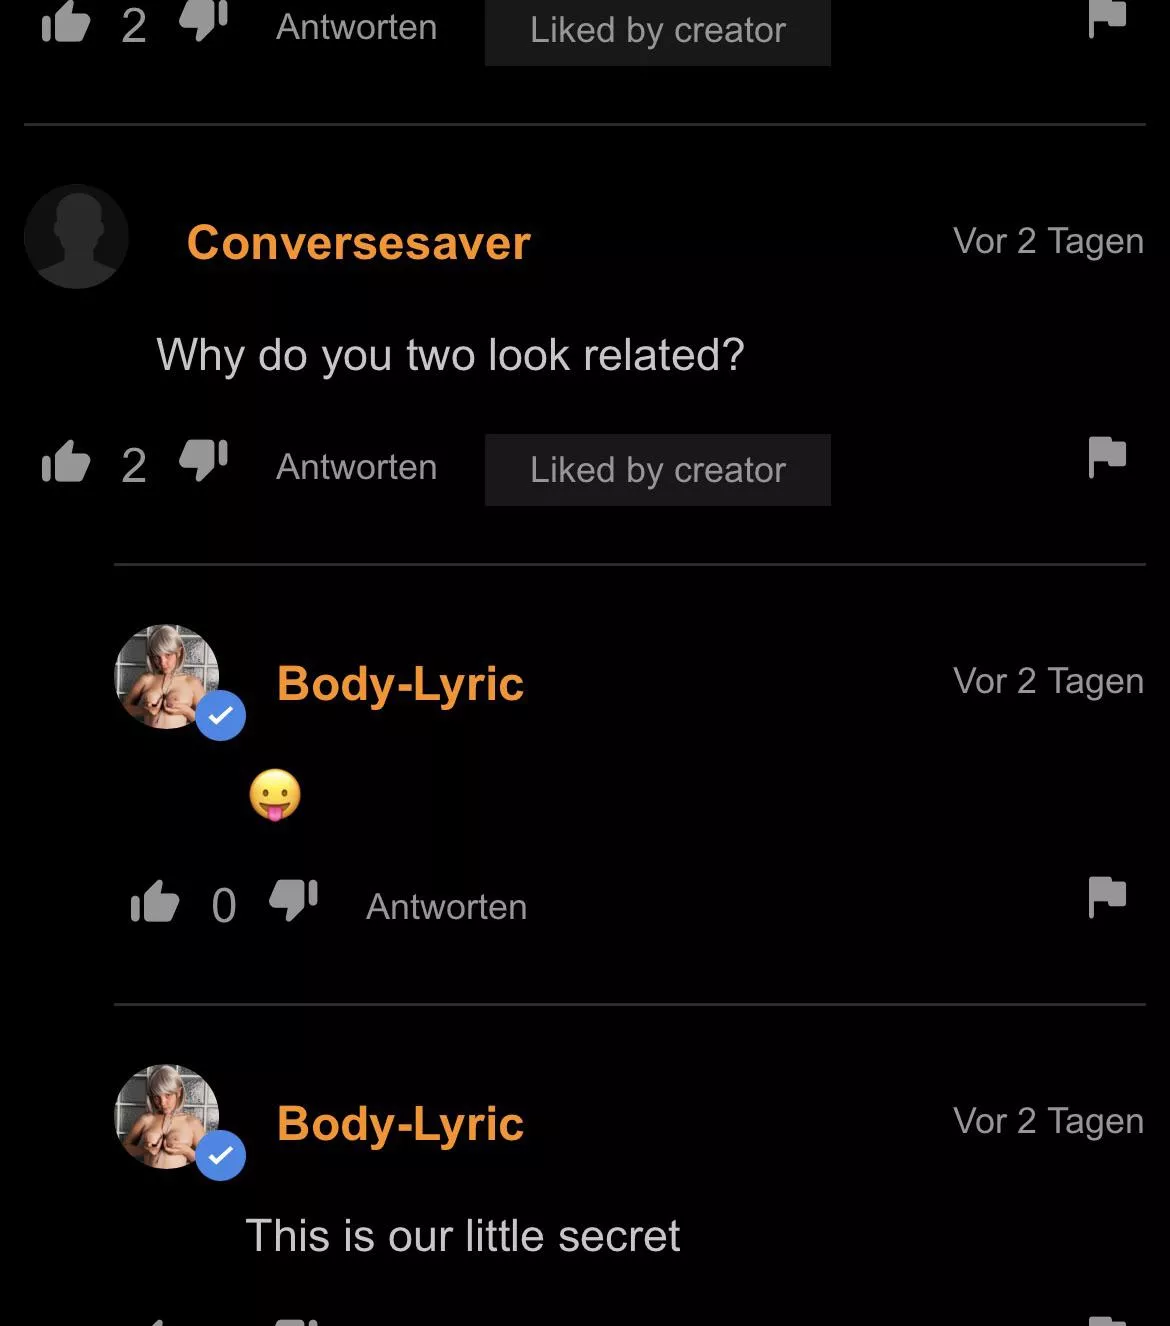The width and height of the screenshot is (1170, 1326).
Task: Like Conversesaver's comment with thumbs up
Action: click(x=66, y=463)
